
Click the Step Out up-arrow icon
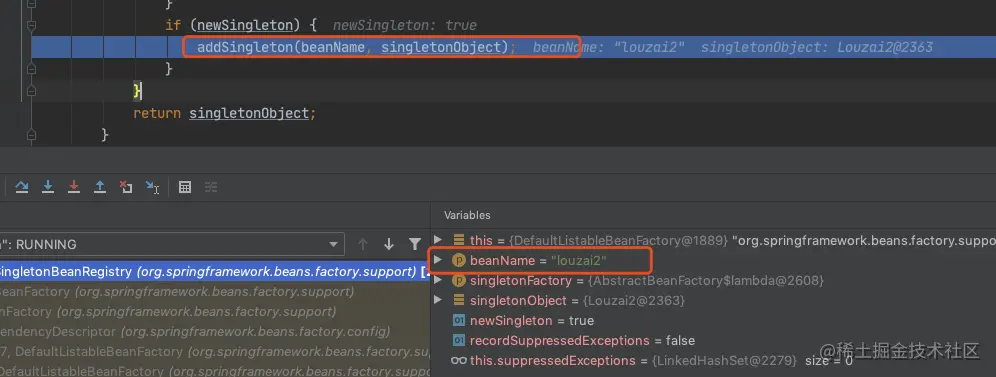pos(100,187)
